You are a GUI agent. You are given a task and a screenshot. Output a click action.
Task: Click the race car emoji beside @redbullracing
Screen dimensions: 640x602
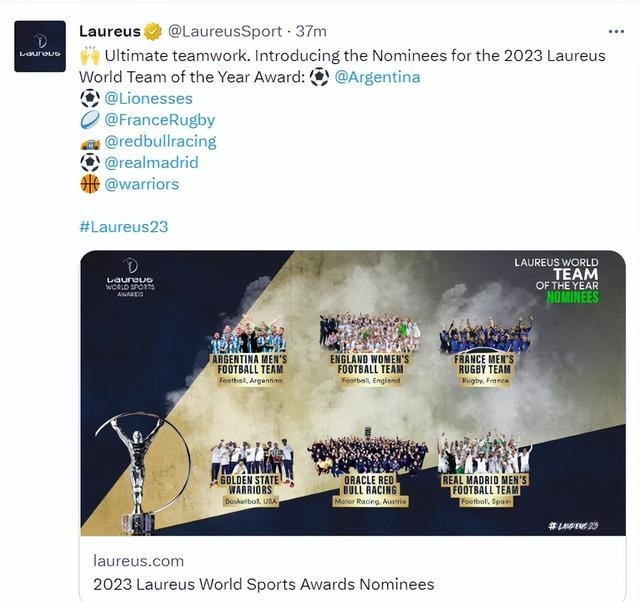click(90, 144)
